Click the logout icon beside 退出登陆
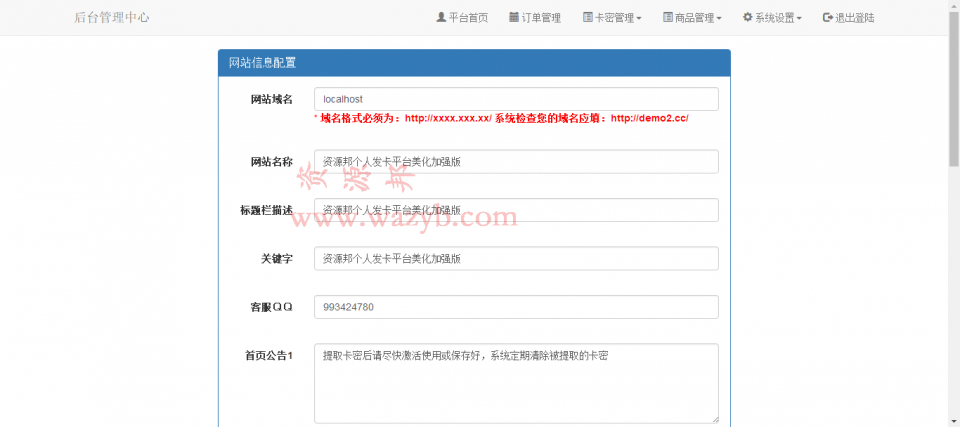 [828, 17]
